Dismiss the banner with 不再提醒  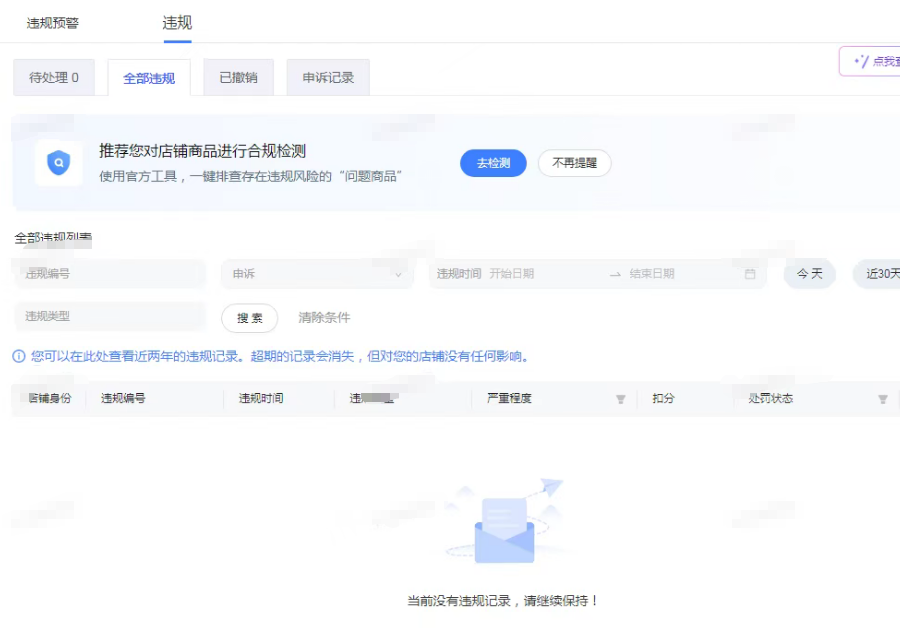pyautogui.click(x=574, y=164)
